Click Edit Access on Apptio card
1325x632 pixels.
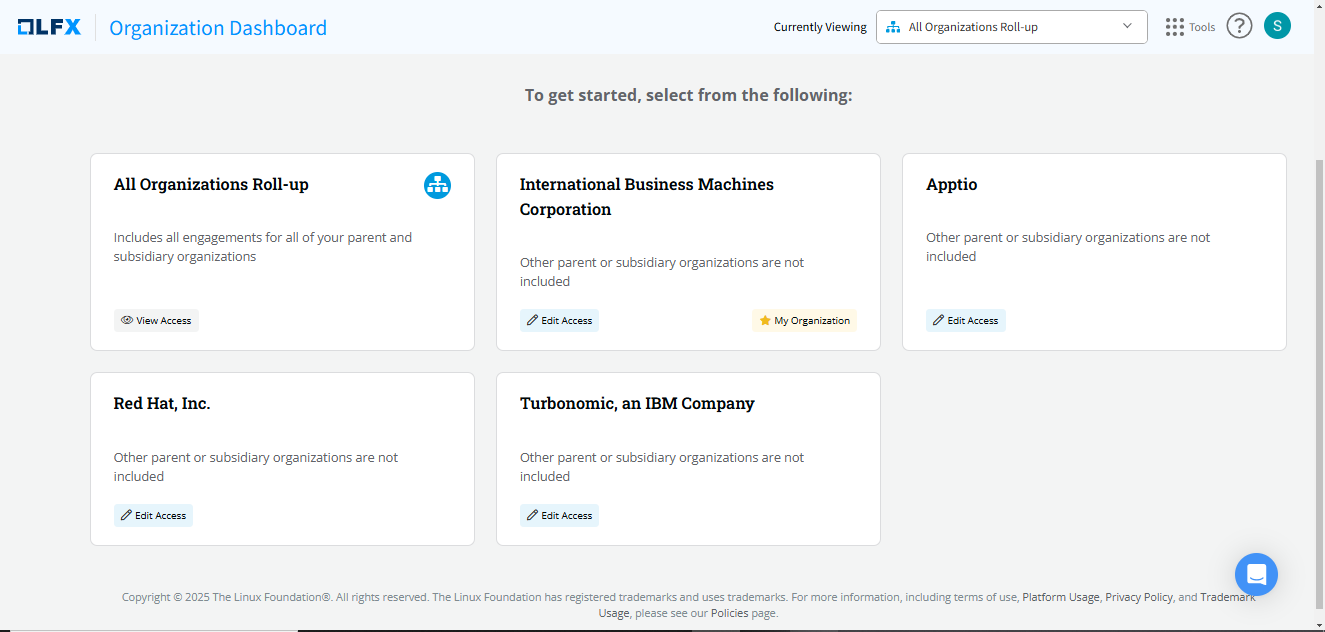pos(965,321)
